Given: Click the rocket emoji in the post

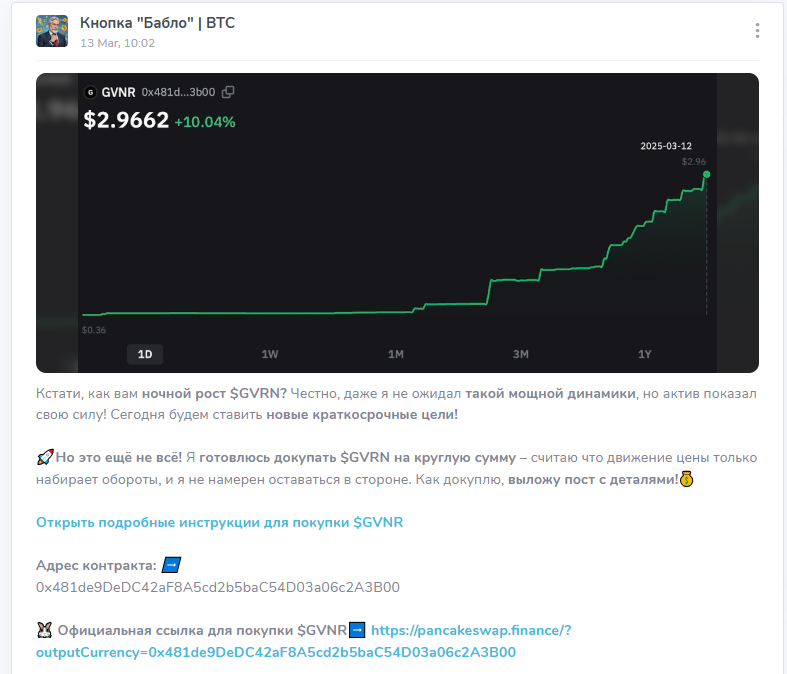Looking at the screenshot, I should coord(45,457).
